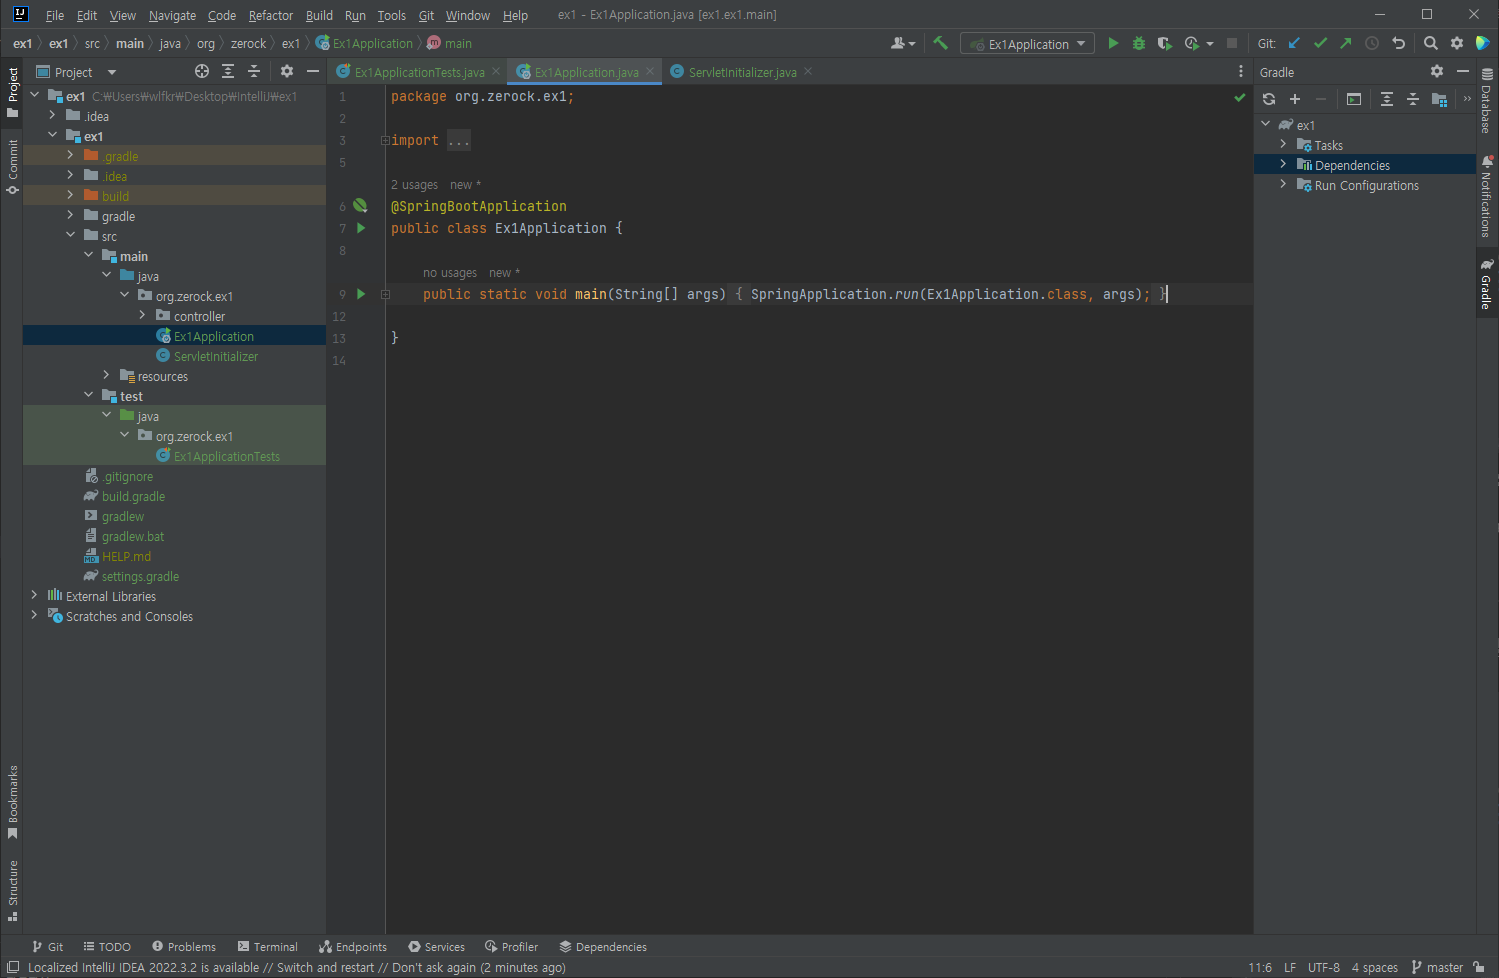Toggle Bookmarks tool window sidebar button
The image size is (1499, 978).
coord(12,802)
